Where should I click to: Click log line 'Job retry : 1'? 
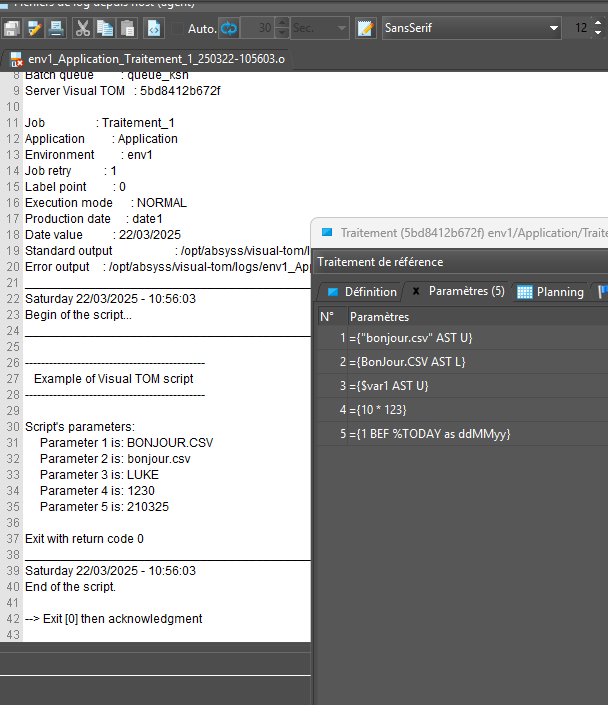[x=71, y=171]
